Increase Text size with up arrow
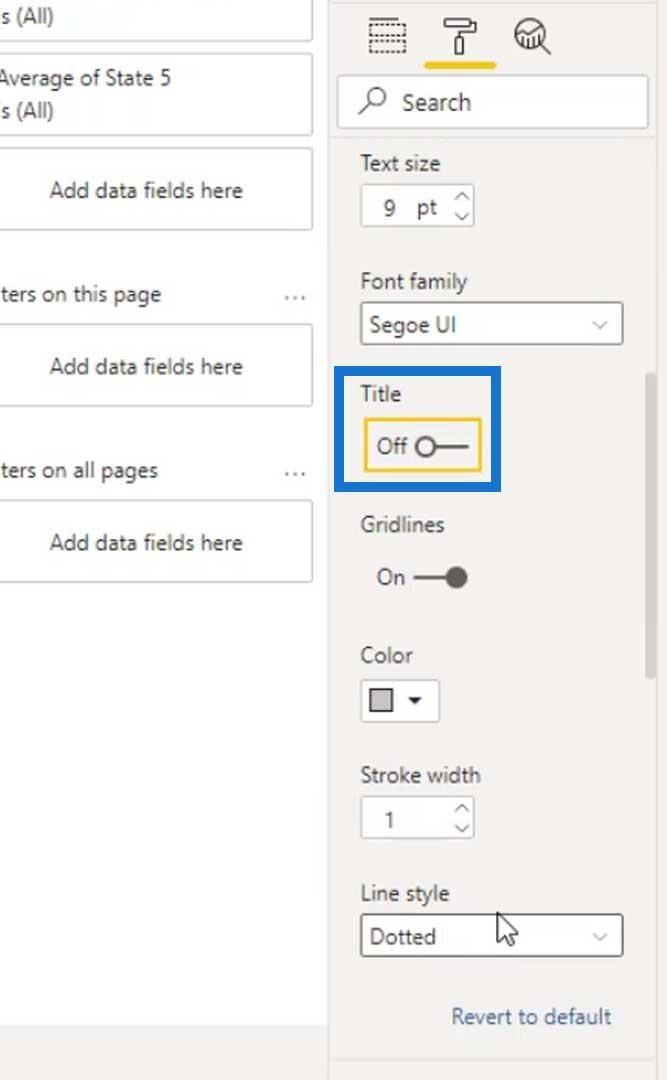The width and height of the screenshot is (667, 1080). coord(462,196)
